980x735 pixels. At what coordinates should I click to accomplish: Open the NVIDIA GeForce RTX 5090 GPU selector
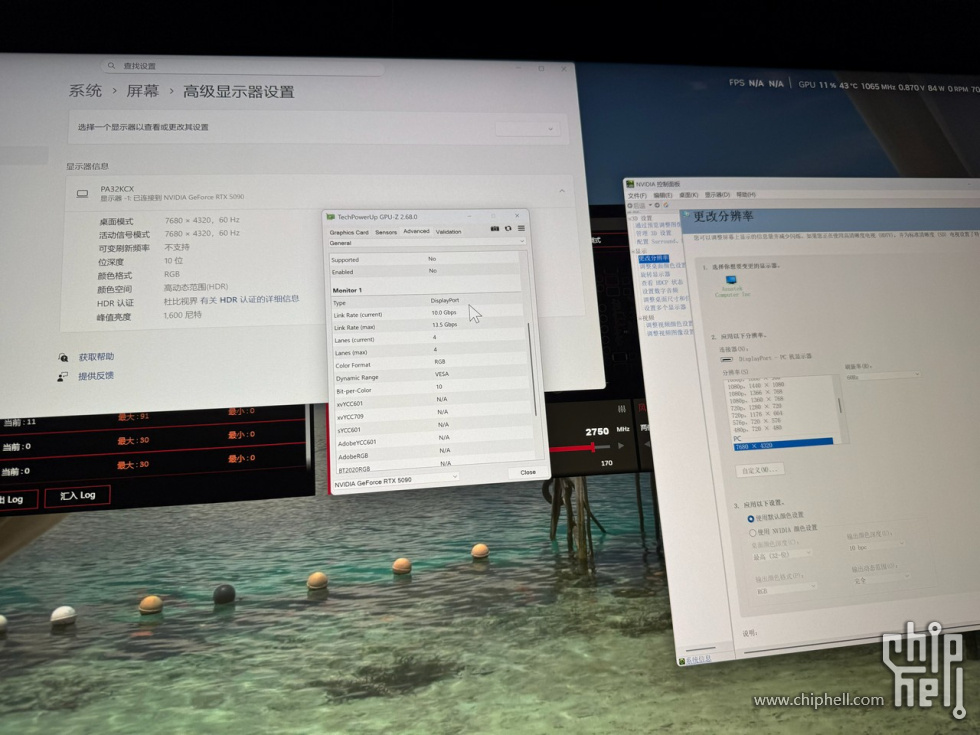[x=394, y=479]
